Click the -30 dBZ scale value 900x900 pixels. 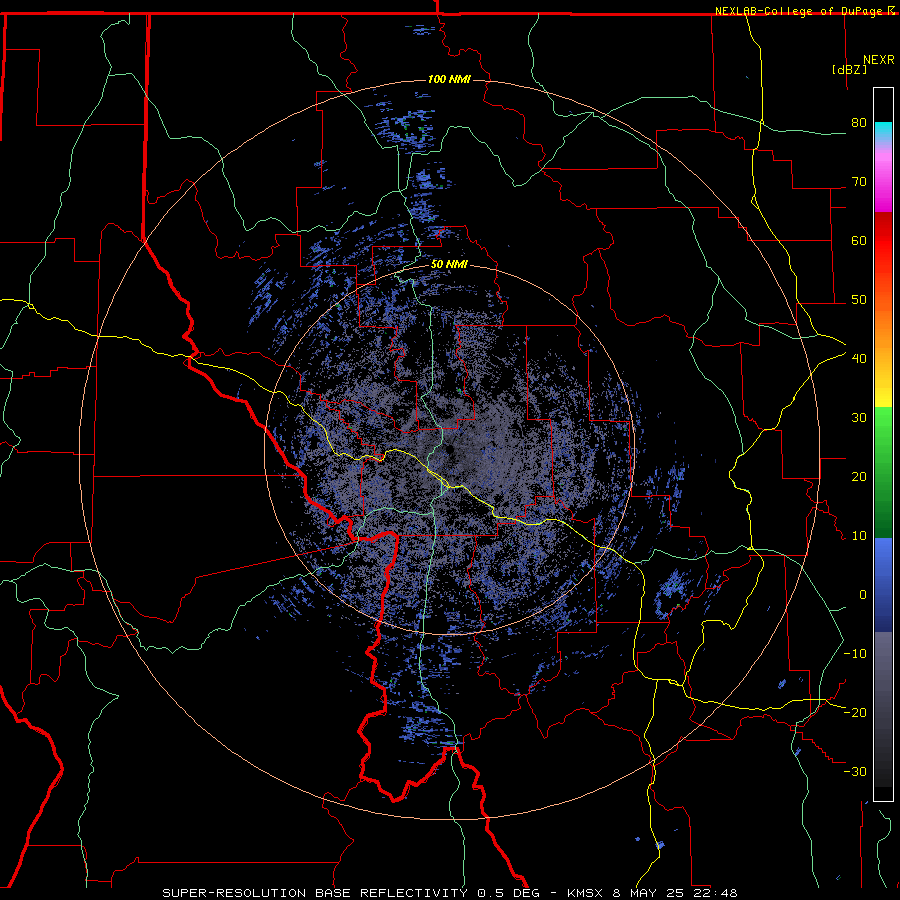(x=855, y=771)
